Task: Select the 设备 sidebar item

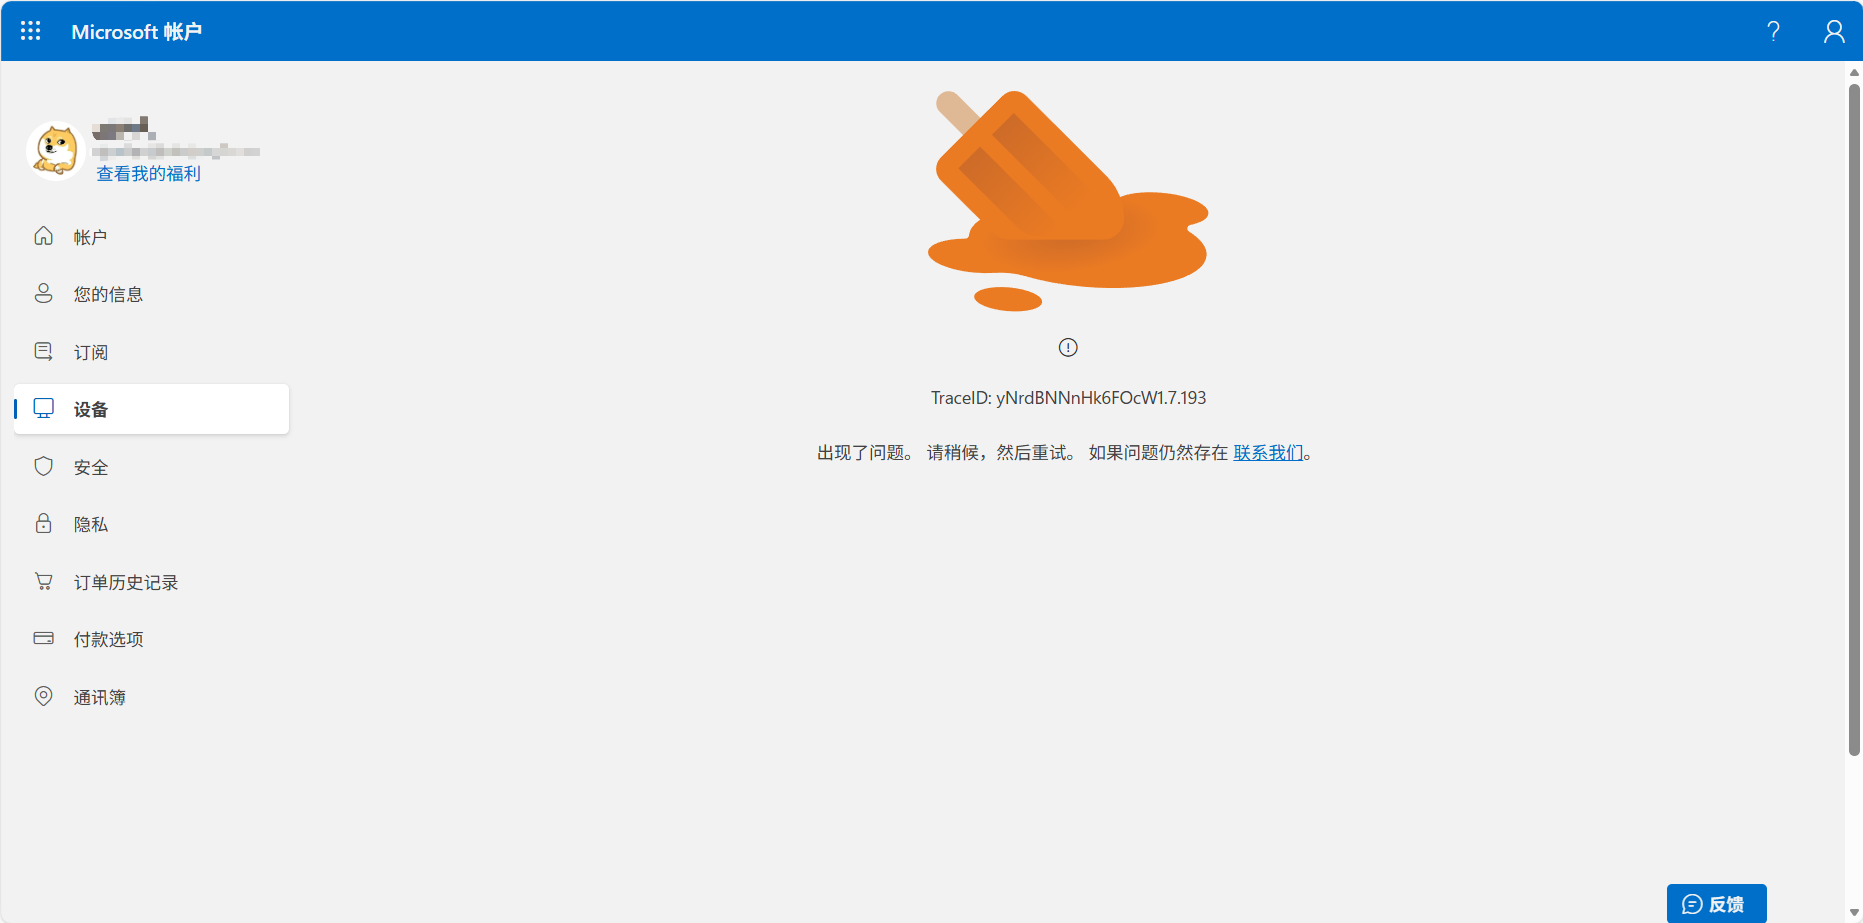Action: (x=151, y=409)
